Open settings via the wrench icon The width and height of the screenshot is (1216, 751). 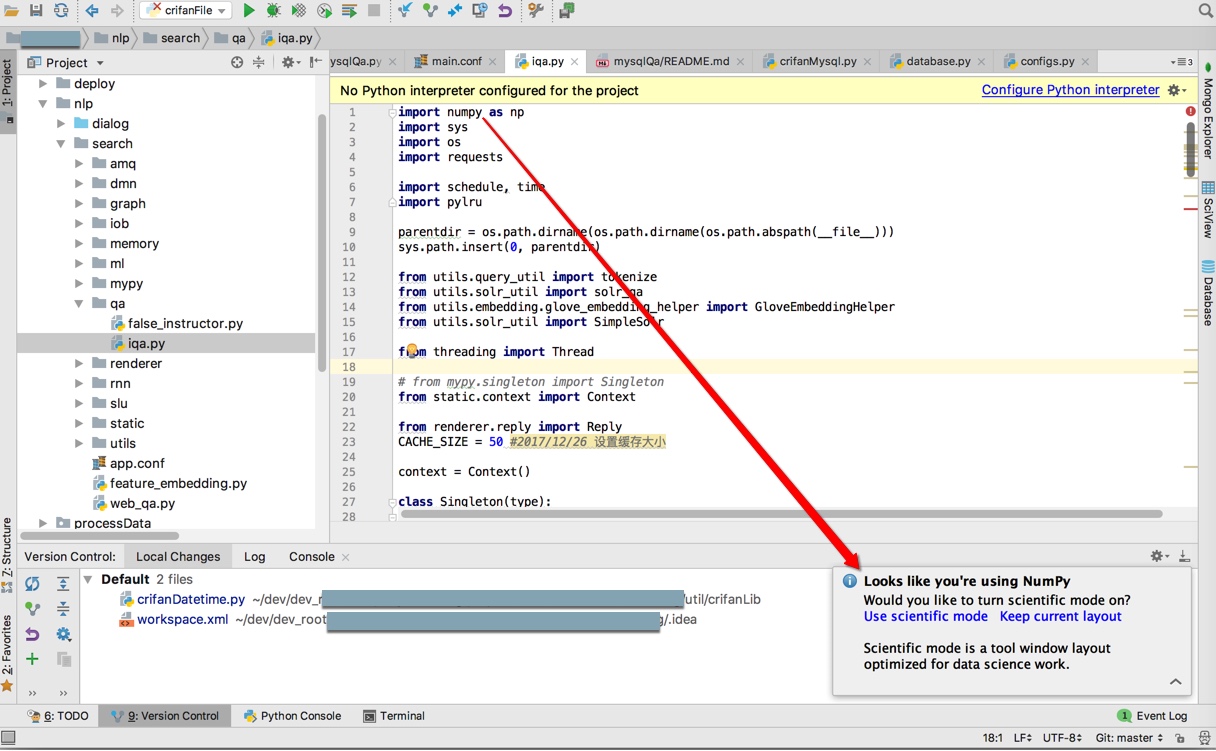[x=536, y=11]
